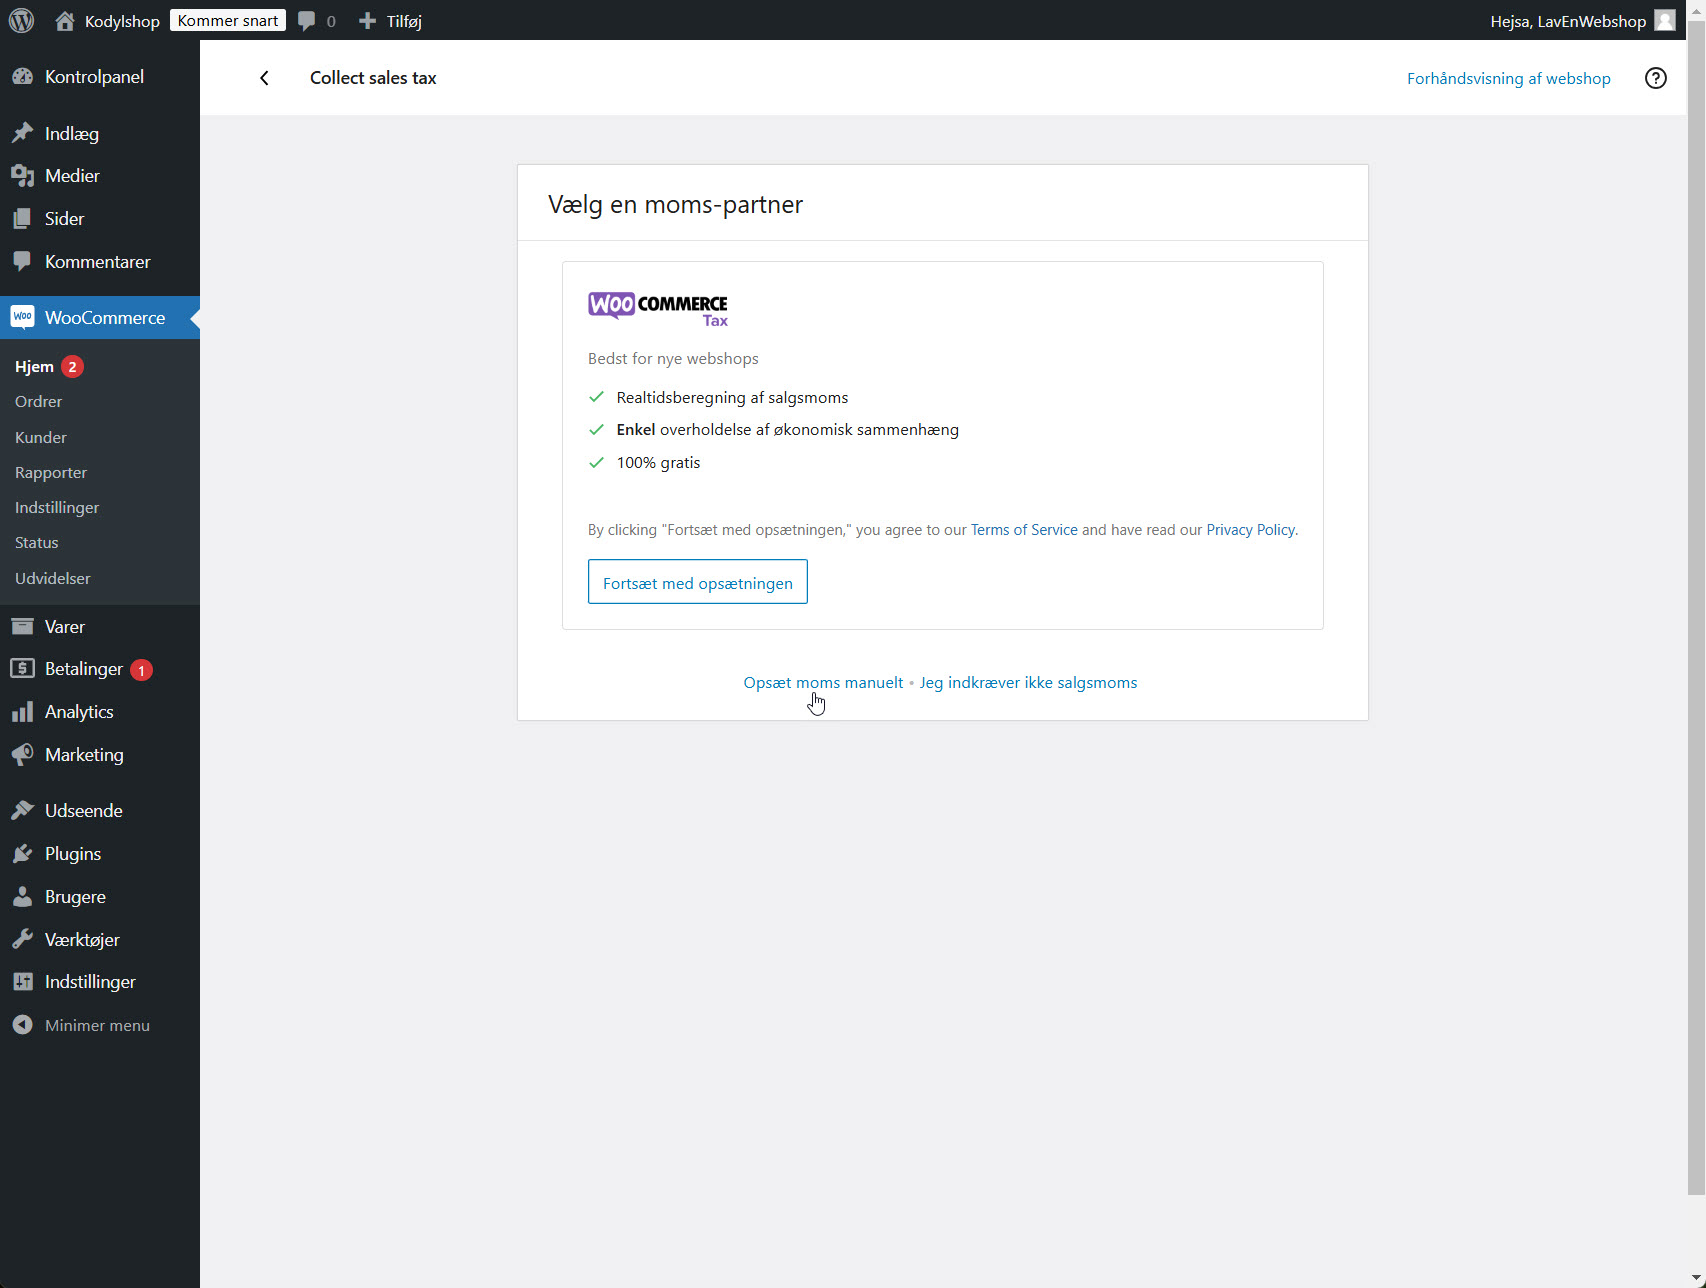Open the Betalinger menu item
Screen dimensions: 1706x1288
84,669
